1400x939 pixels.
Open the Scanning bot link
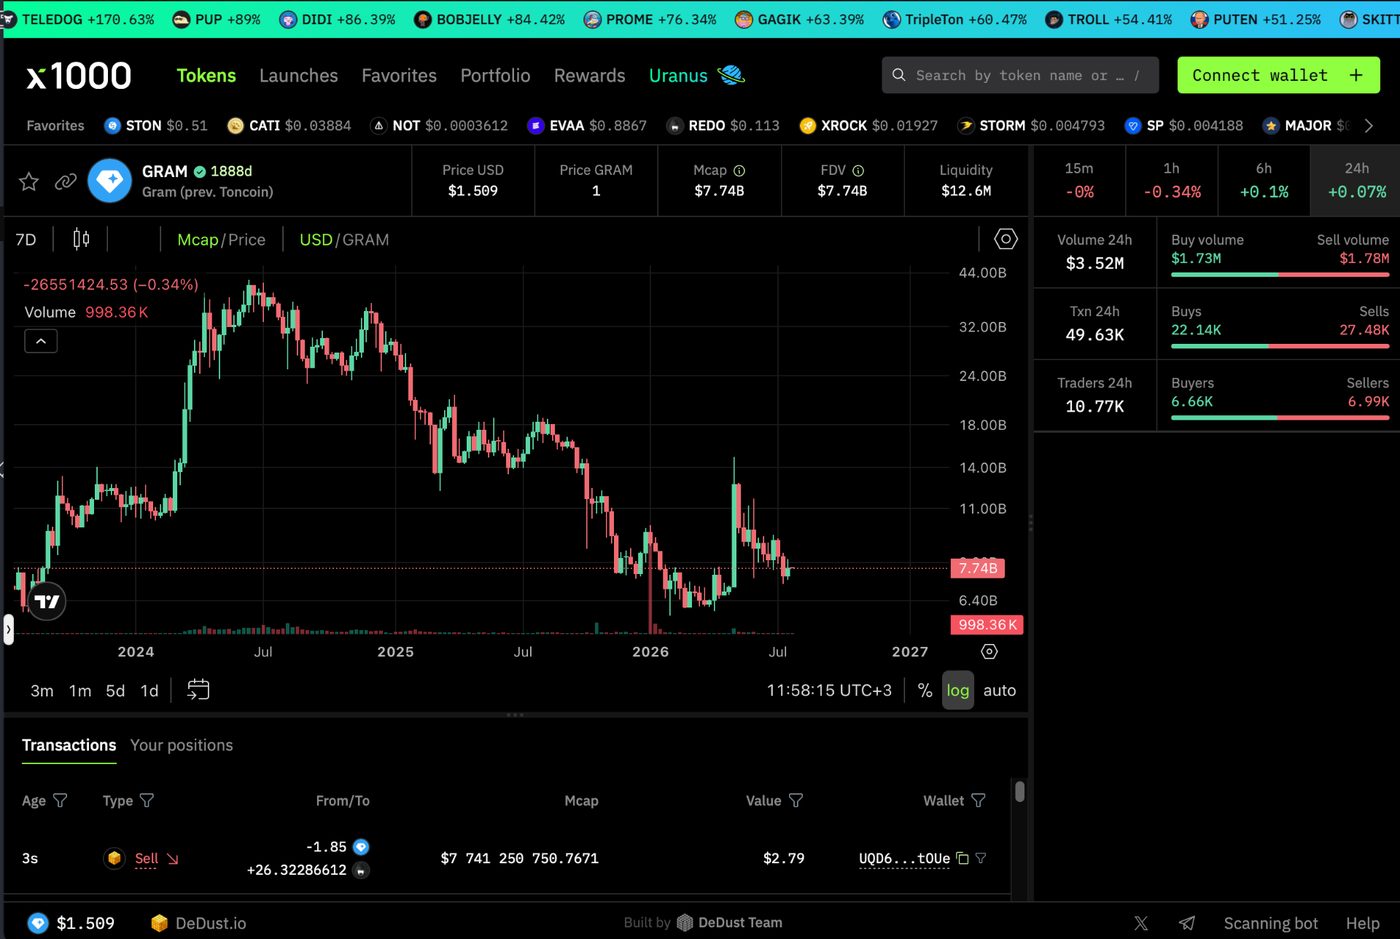click(x=1270, y=923)
